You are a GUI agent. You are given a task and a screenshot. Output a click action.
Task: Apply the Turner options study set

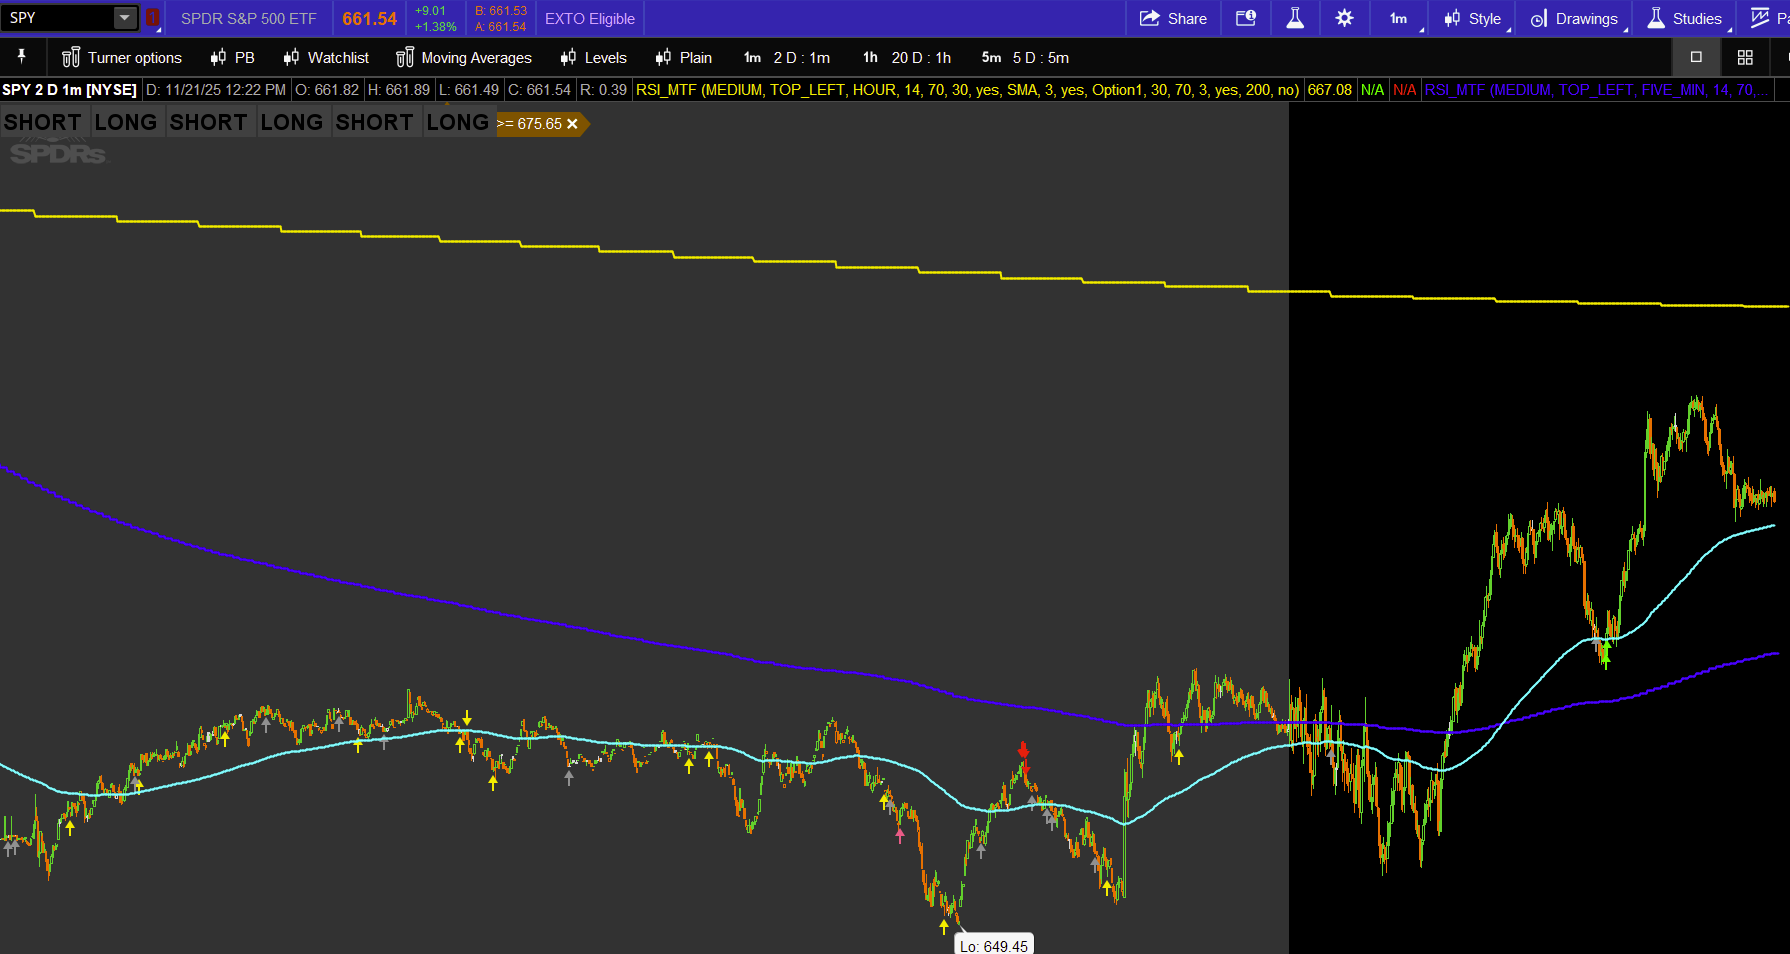pos(122,57)
